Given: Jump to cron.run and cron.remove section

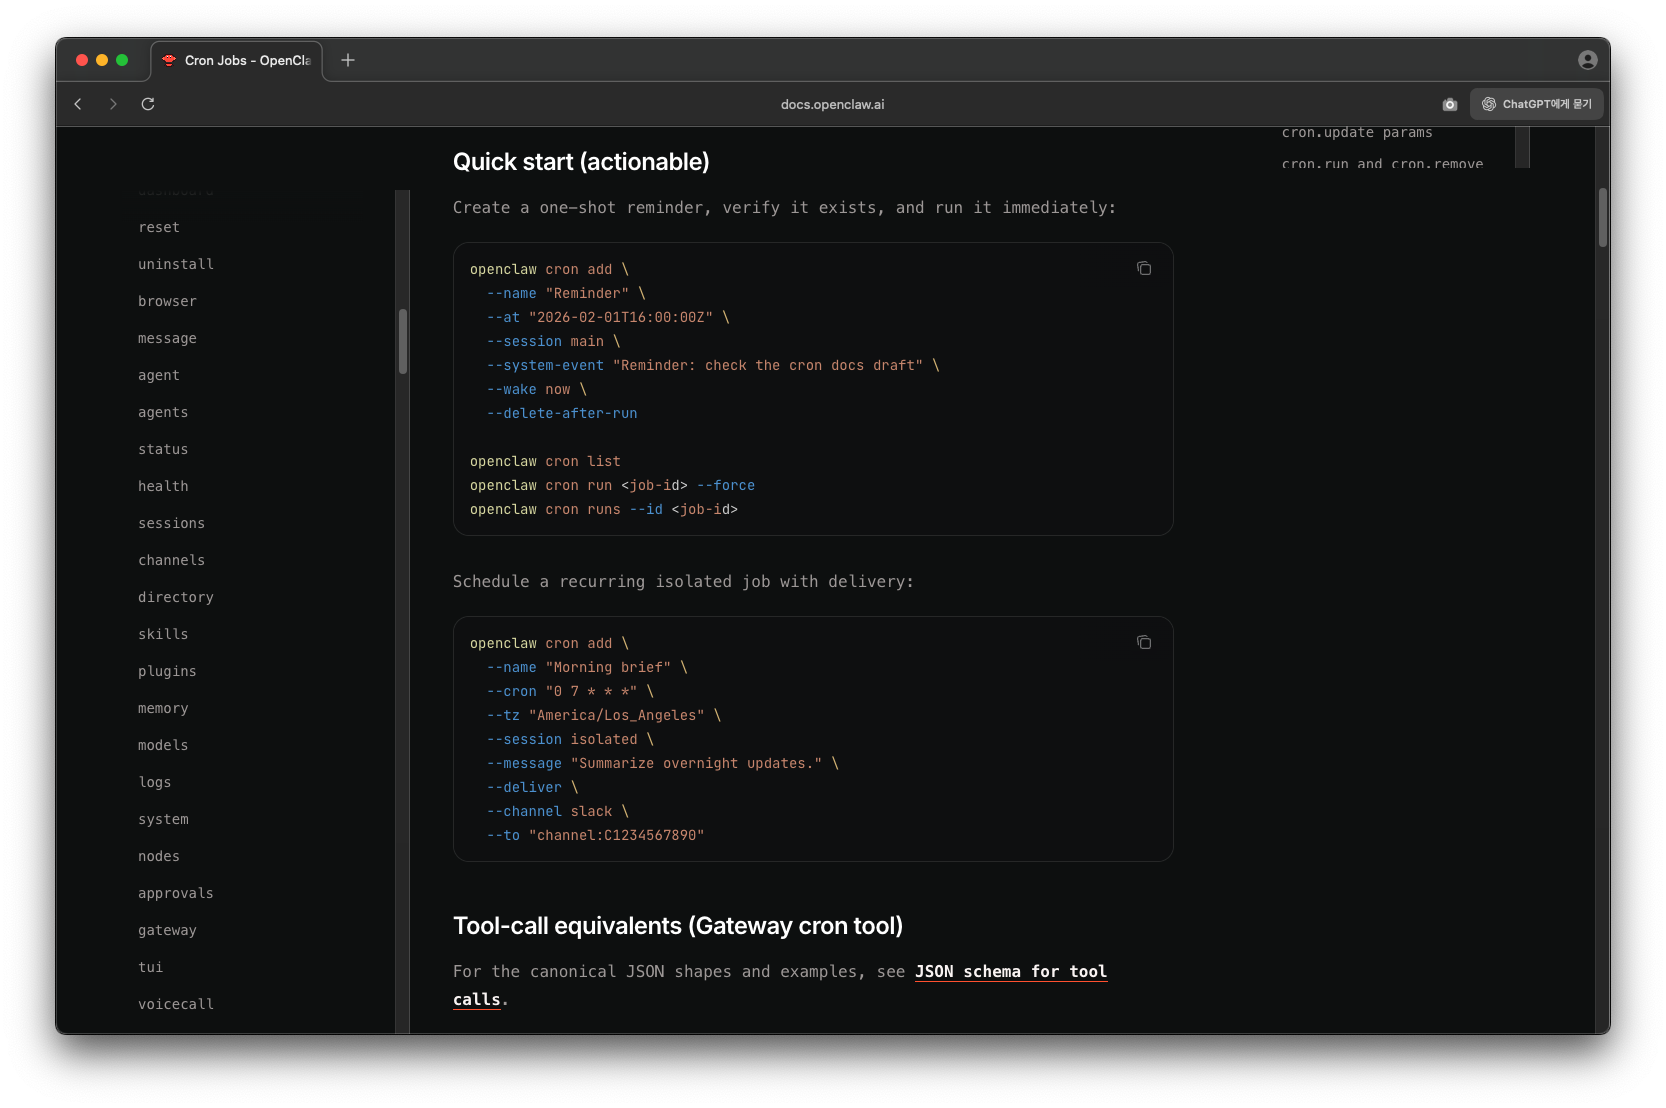Looking at the screenshot, I should click(x=1382, y=163).
